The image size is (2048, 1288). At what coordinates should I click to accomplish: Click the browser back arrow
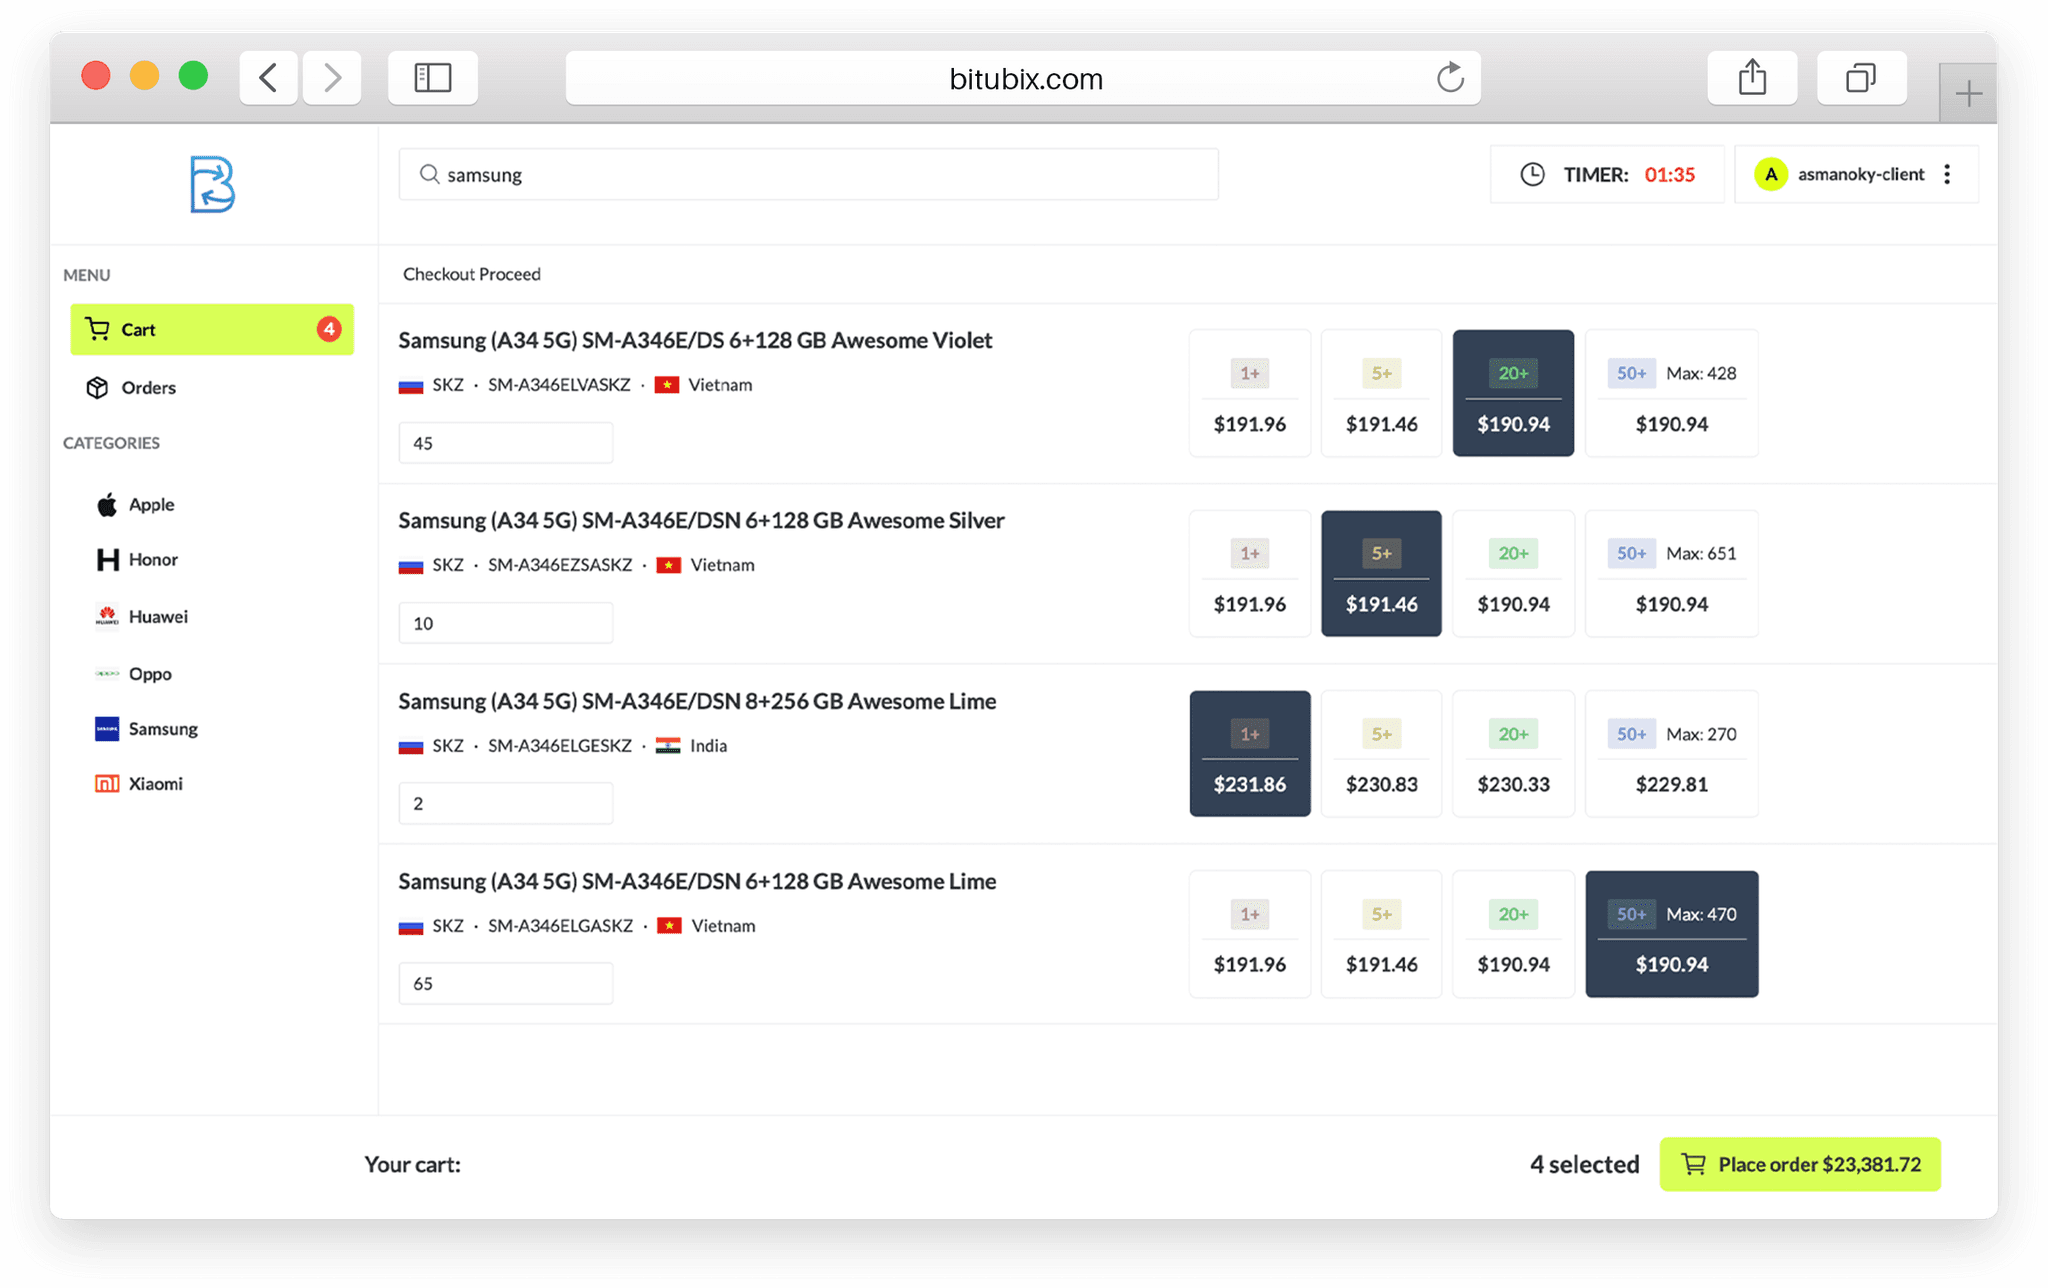point(268,77)
